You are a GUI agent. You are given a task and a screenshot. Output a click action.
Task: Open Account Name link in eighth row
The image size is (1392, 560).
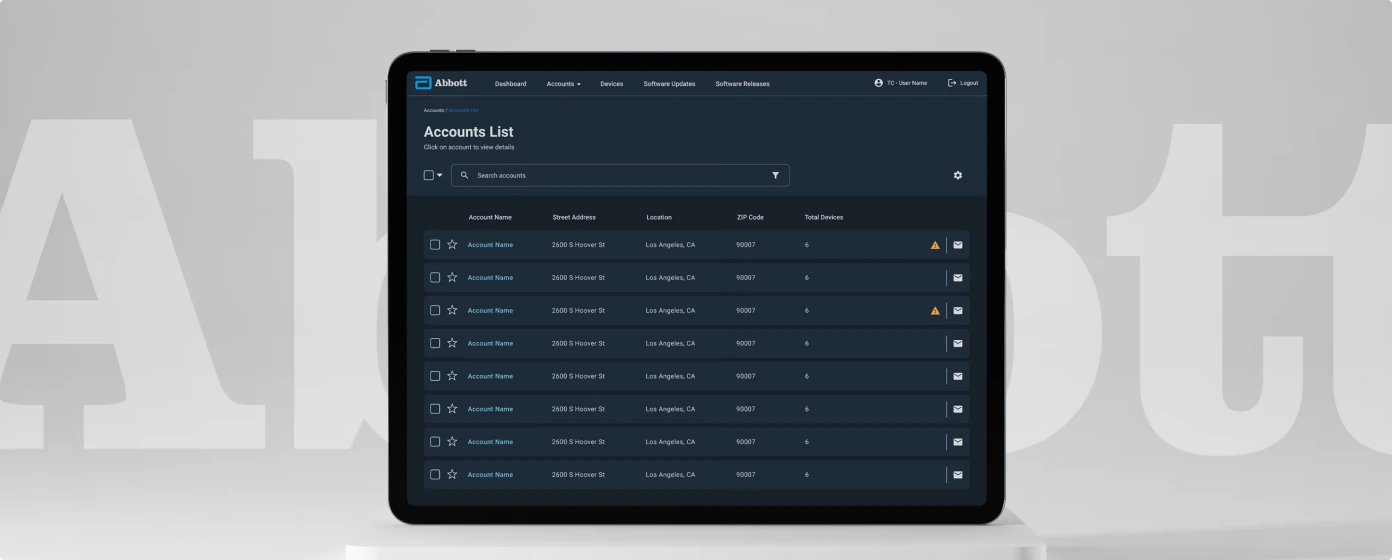coord(490,475)
